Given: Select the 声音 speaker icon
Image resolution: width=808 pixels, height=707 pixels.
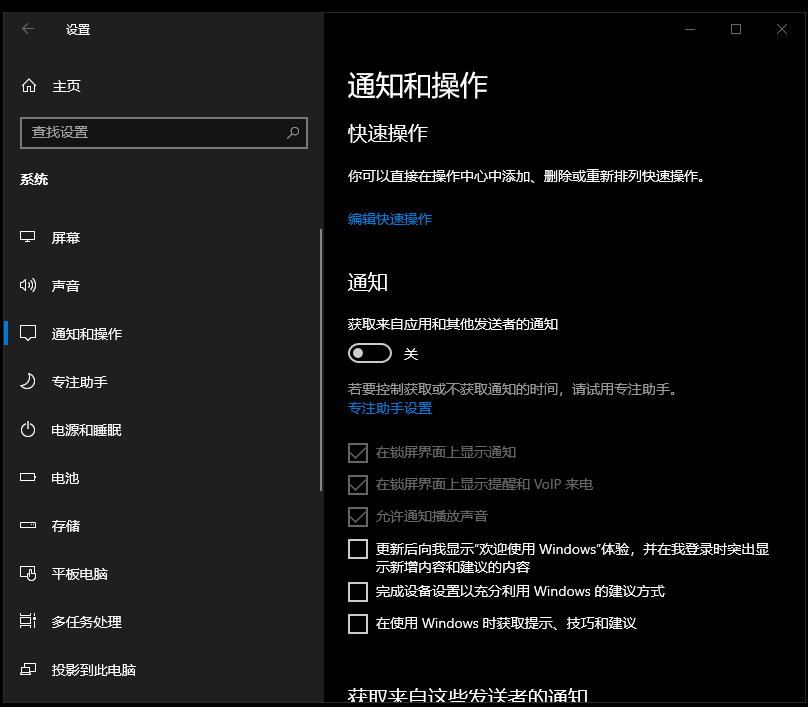Looking at the screenshot, I should pos(28,286).
